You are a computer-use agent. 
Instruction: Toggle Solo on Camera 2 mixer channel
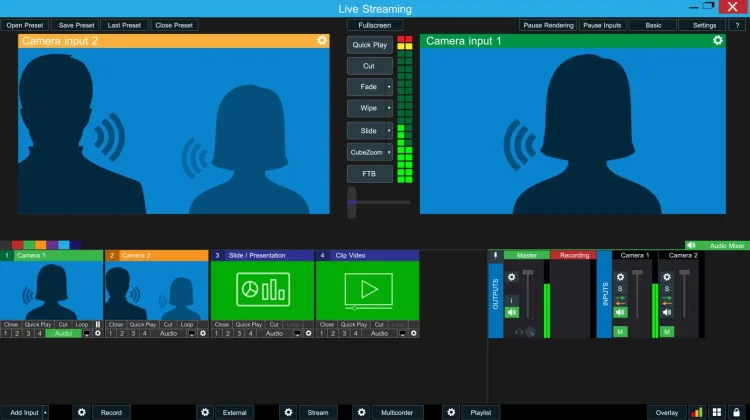[667, 288]
